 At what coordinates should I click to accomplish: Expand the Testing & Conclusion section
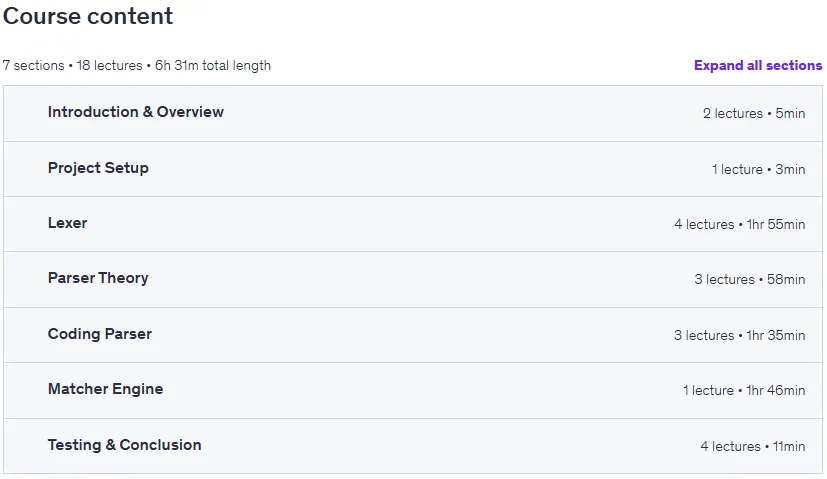[x=412, y=446]
